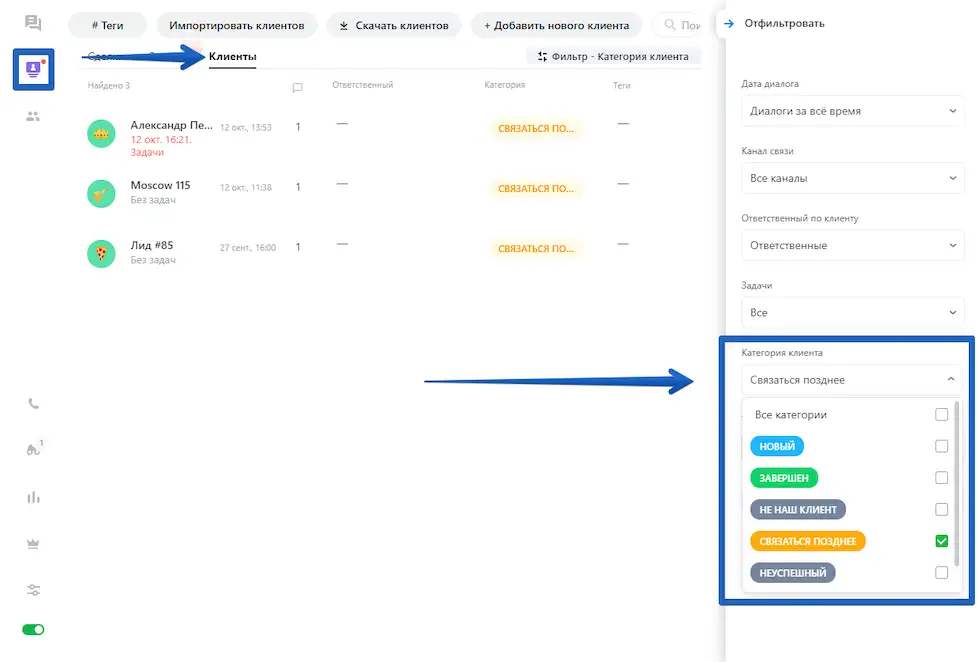Tick the checkbox next to НОВЫЙ

[x=941, y=446]
